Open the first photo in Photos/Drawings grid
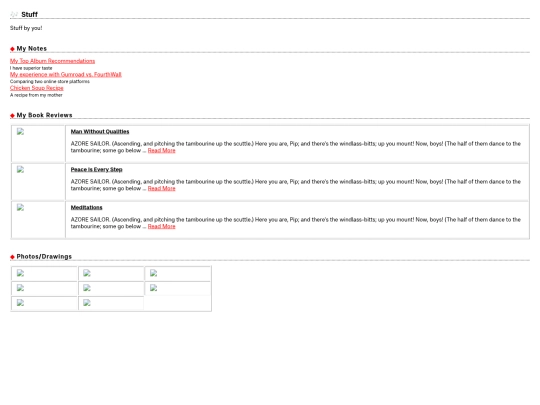This screenshot has height=405, width=540. pyautogui.click(x=20, y=273)
